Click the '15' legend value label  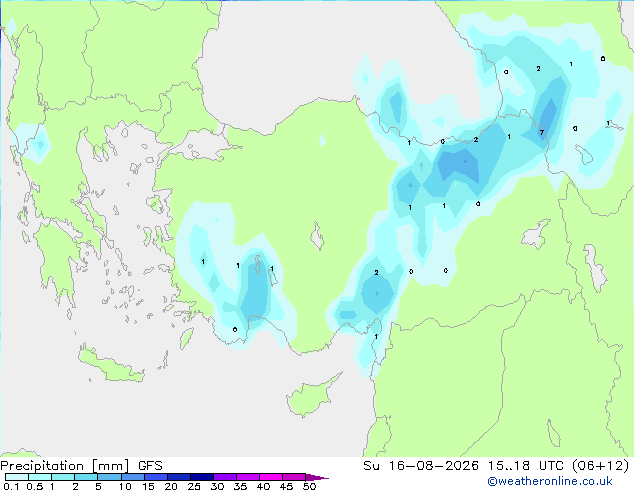coord(148,486)
